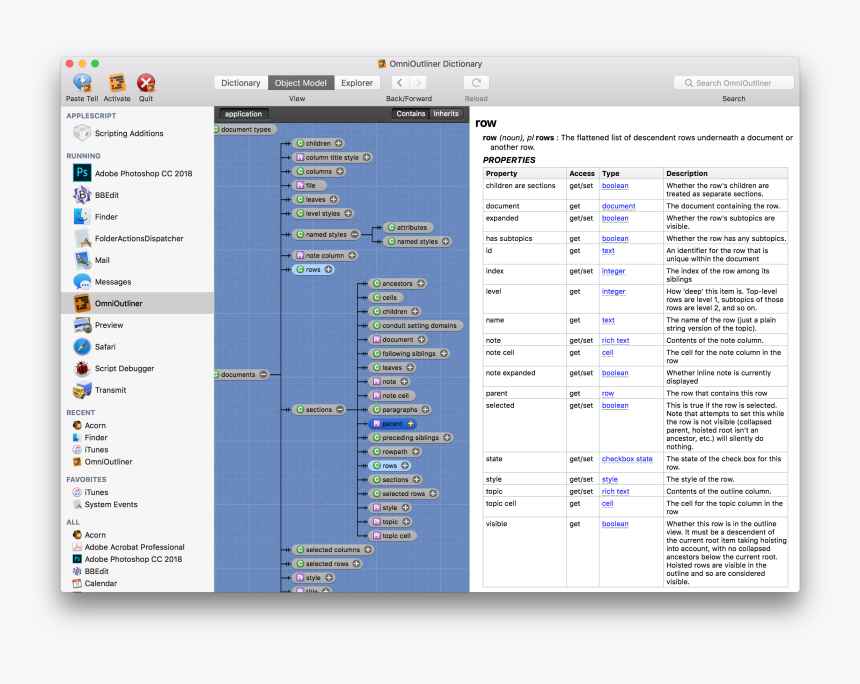Go back with the Back arrow
860x684 pixels.
400,83
